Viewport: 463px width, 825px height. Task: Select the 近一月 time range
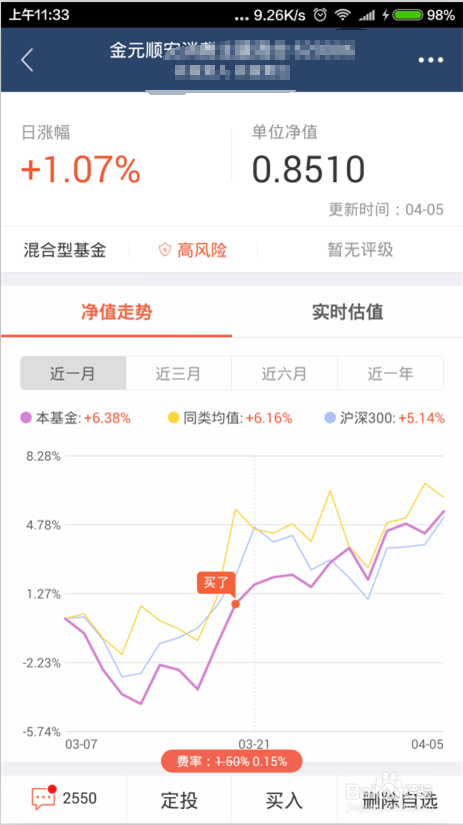point(73,374)
